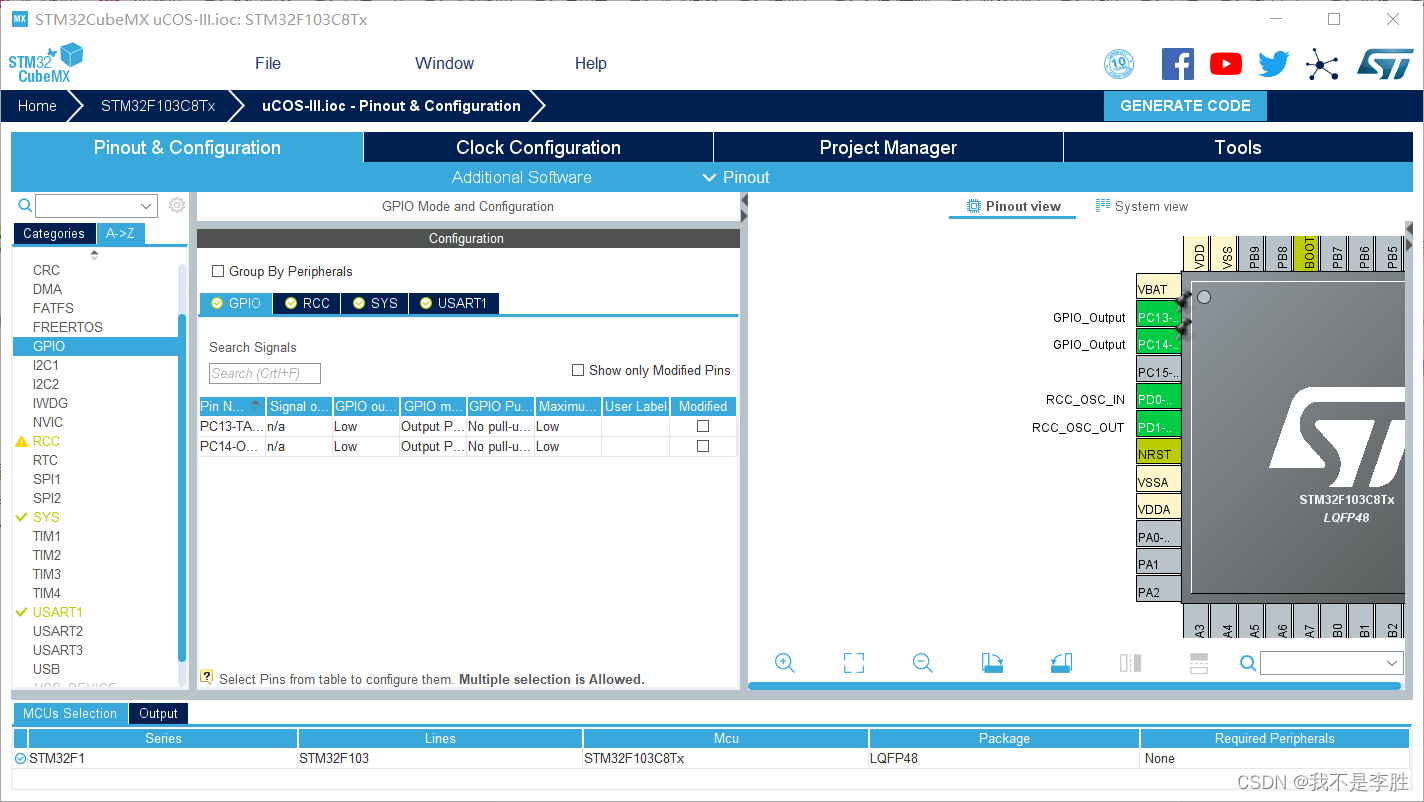1424x802 pixels.
Task: Select I2C1 in peripheral list
Action: (46, 365)
